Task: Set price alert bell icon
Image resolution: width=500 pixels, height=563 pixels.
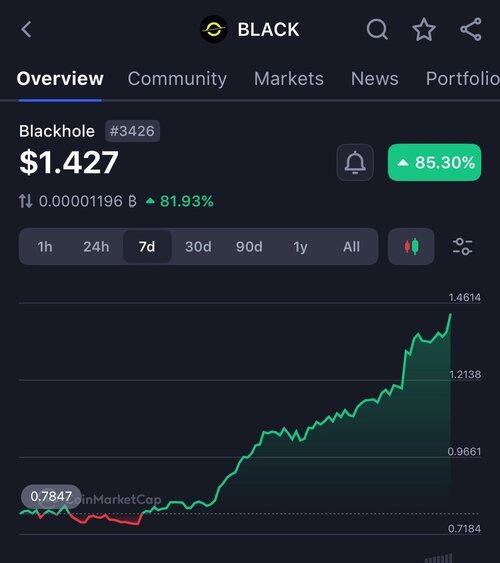Action: pos(355,162)
